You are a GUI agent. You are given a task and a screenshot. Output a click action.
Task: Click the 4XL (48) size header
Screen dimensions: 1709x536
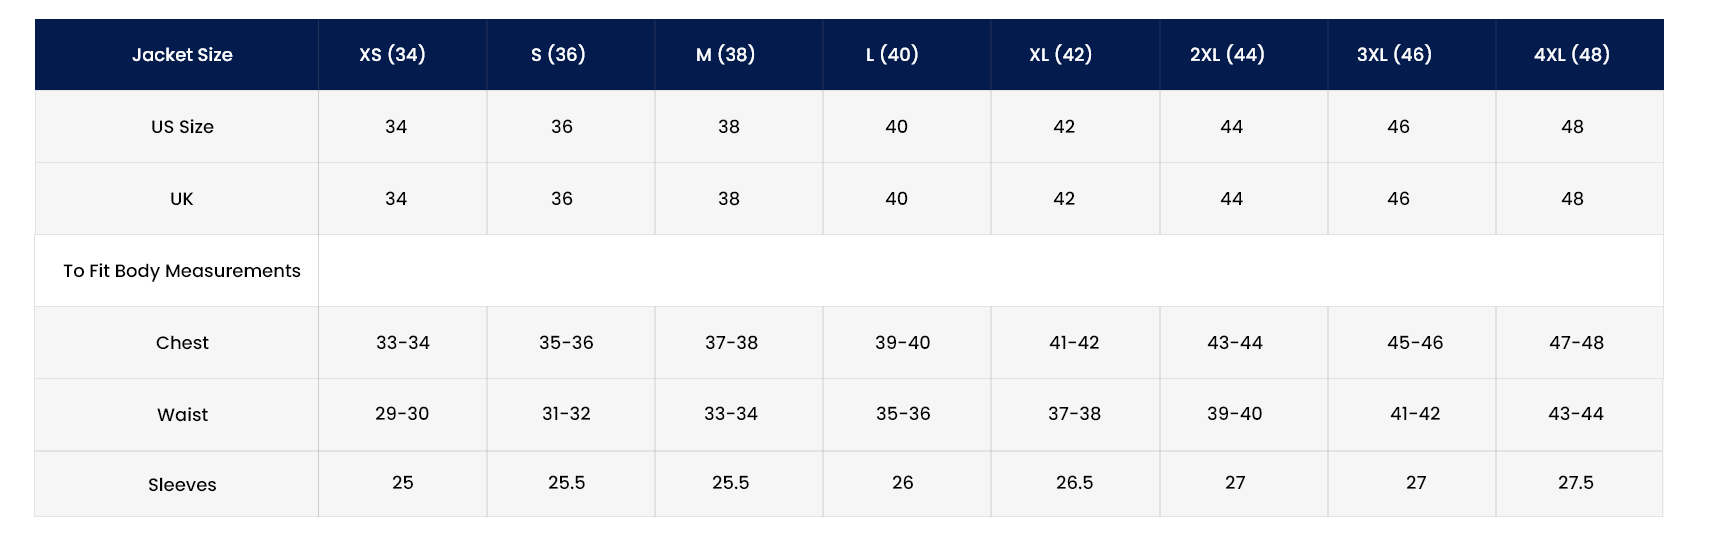1572,55
